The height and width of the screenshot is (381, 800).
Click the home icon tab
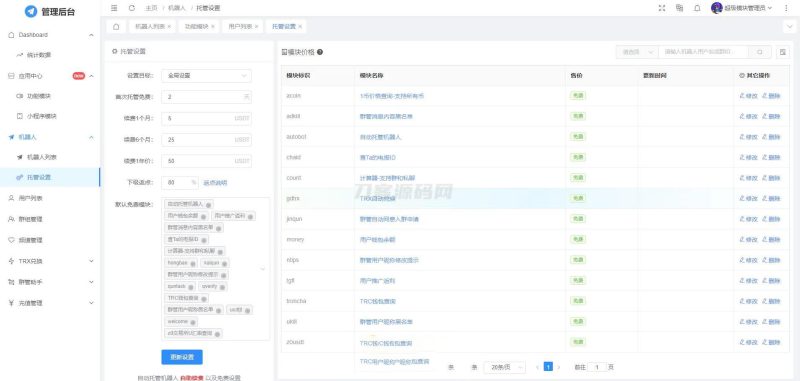pyautogui.click(x=116, y=27)
